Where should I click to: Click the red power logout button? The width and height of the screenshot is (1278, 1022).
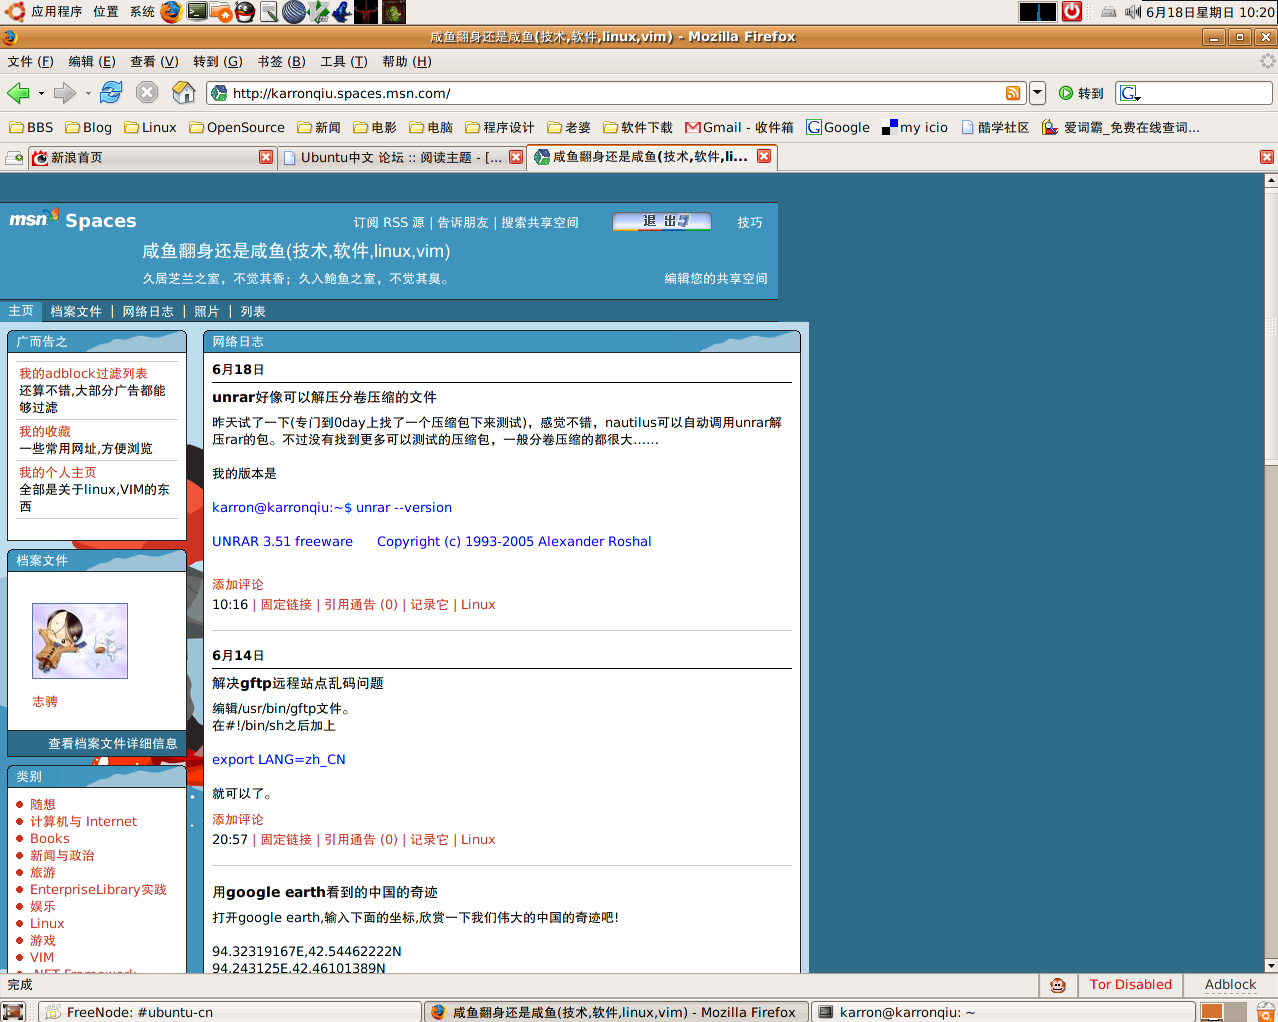(1072, 12)
